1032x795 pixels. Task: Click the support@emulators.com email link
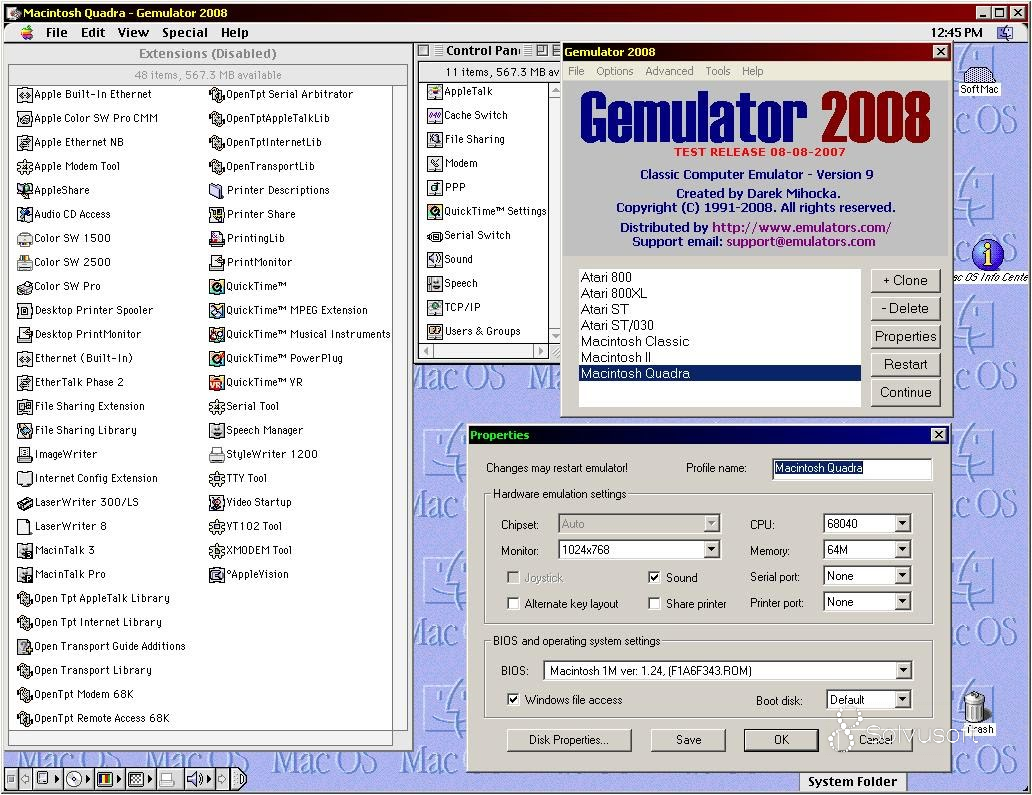click(801, 242)
